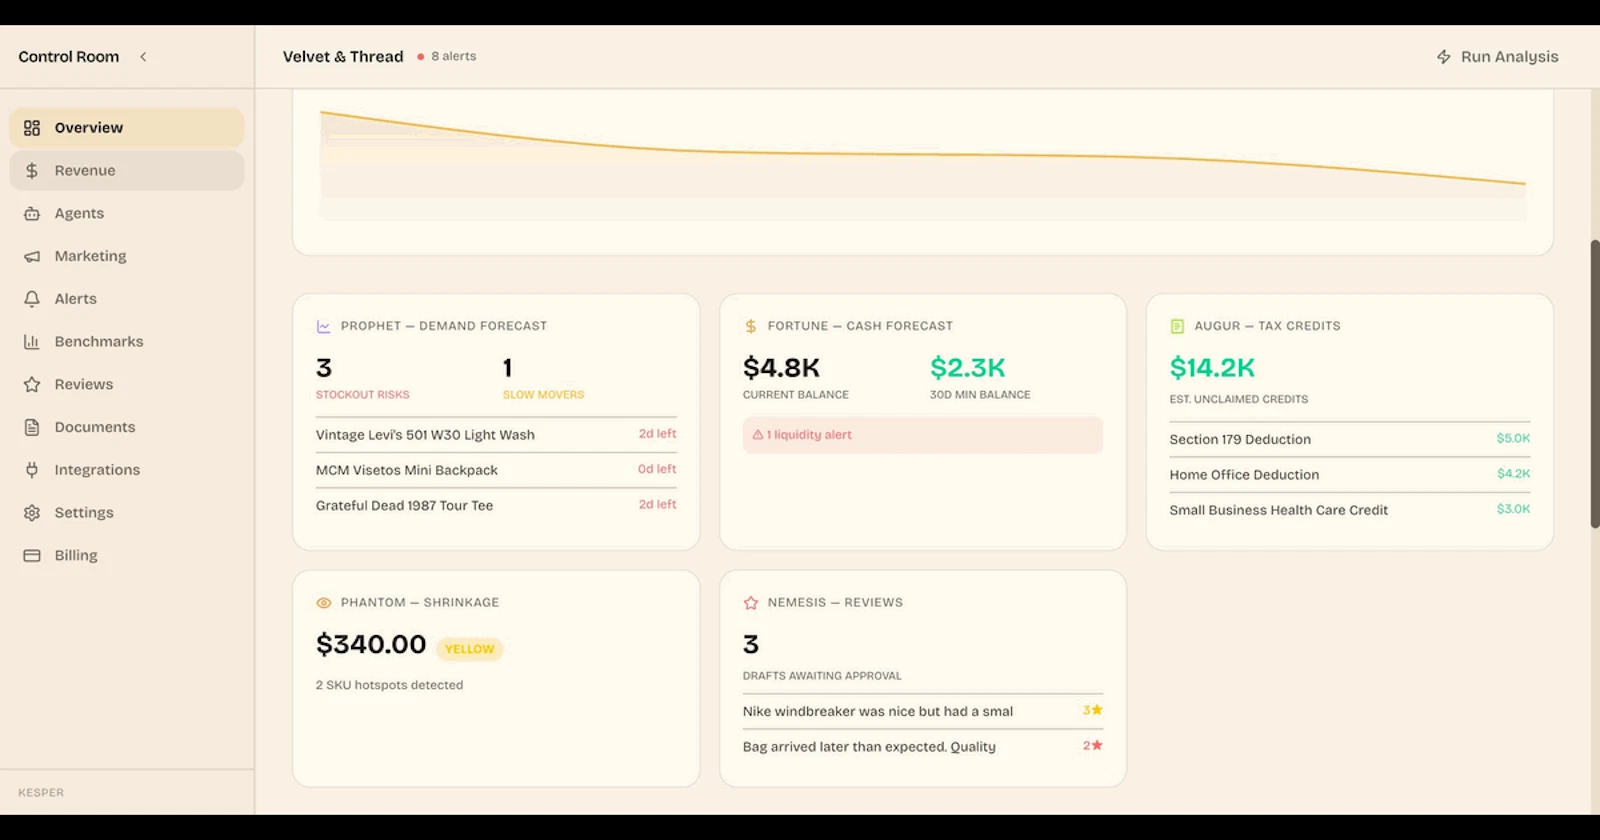Click the $14.2K unclaimed credits value

point(1212,368)
